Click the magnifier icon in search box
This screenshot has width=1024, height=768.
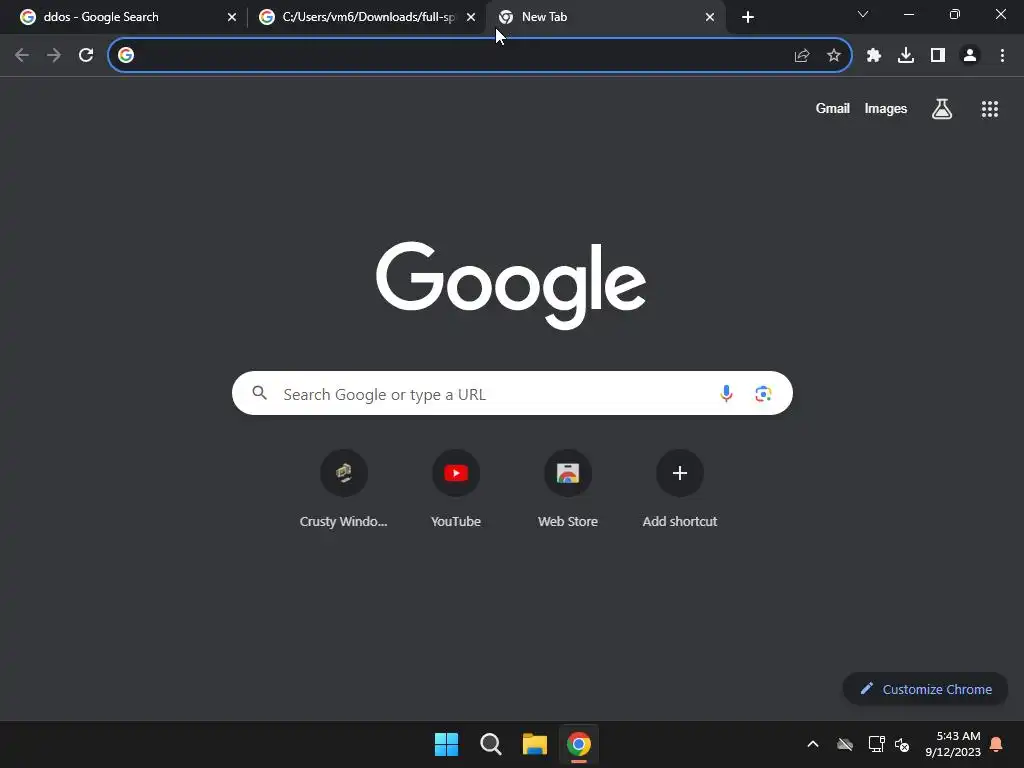(260, 393)
